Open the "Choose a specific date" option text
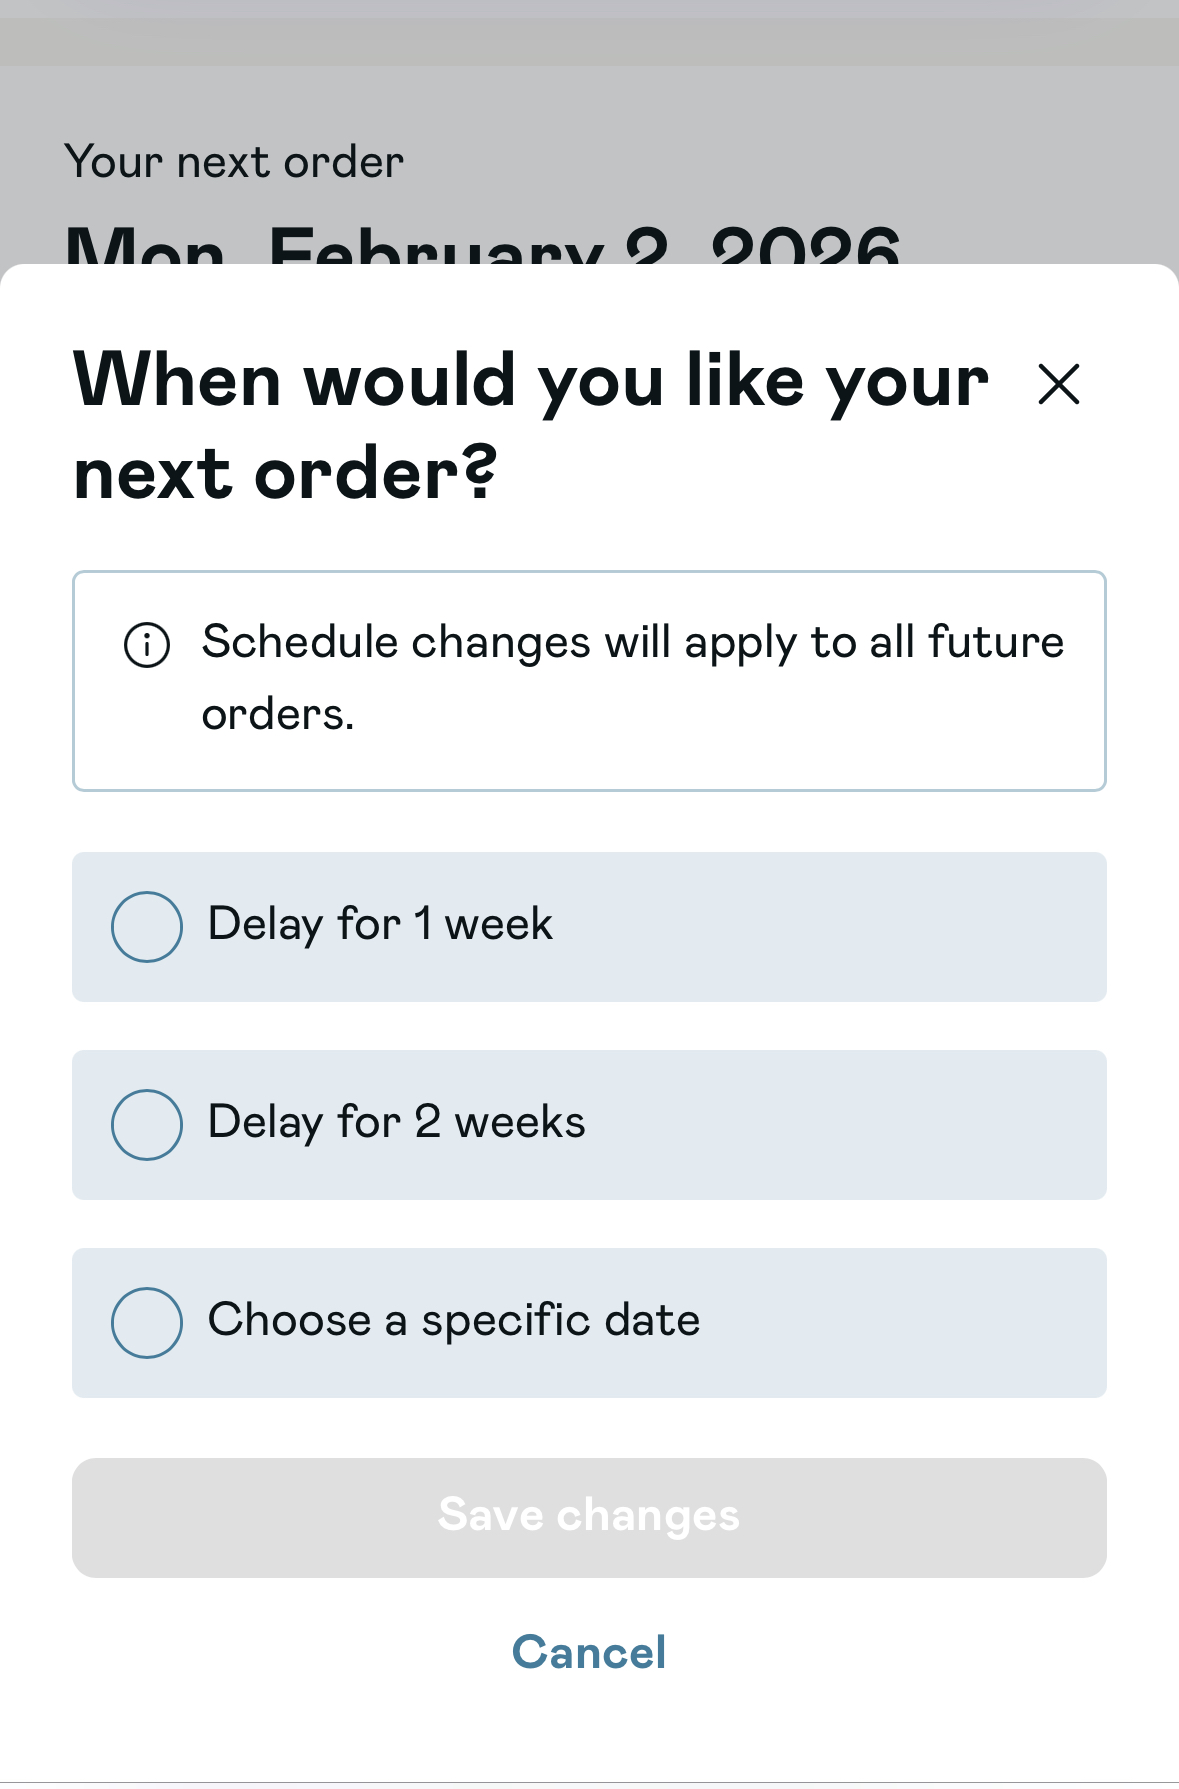1179x1789 pixels. pyautogui.click(x=454, y=1321)
